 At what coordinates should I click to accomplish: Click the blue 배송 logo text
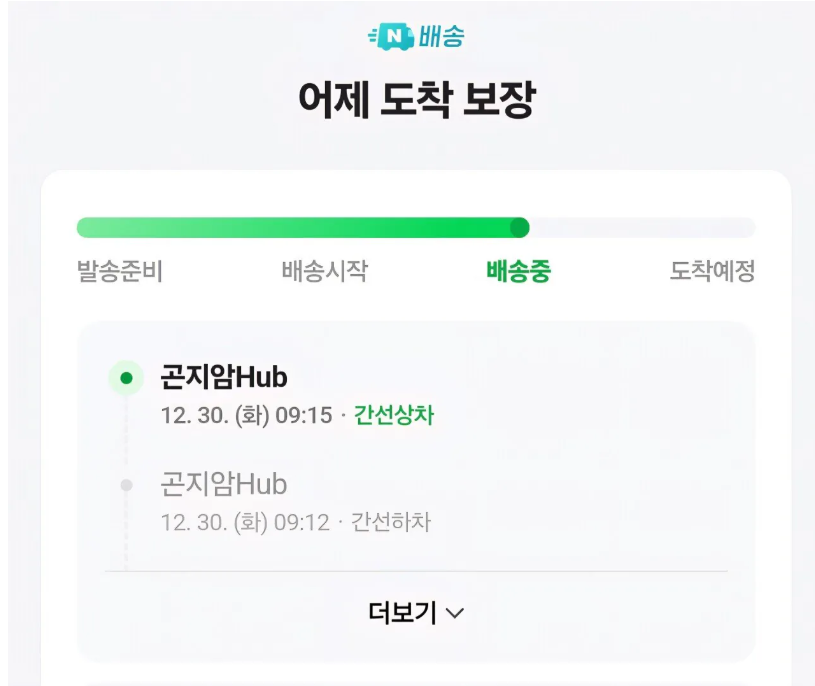(441, 37)
